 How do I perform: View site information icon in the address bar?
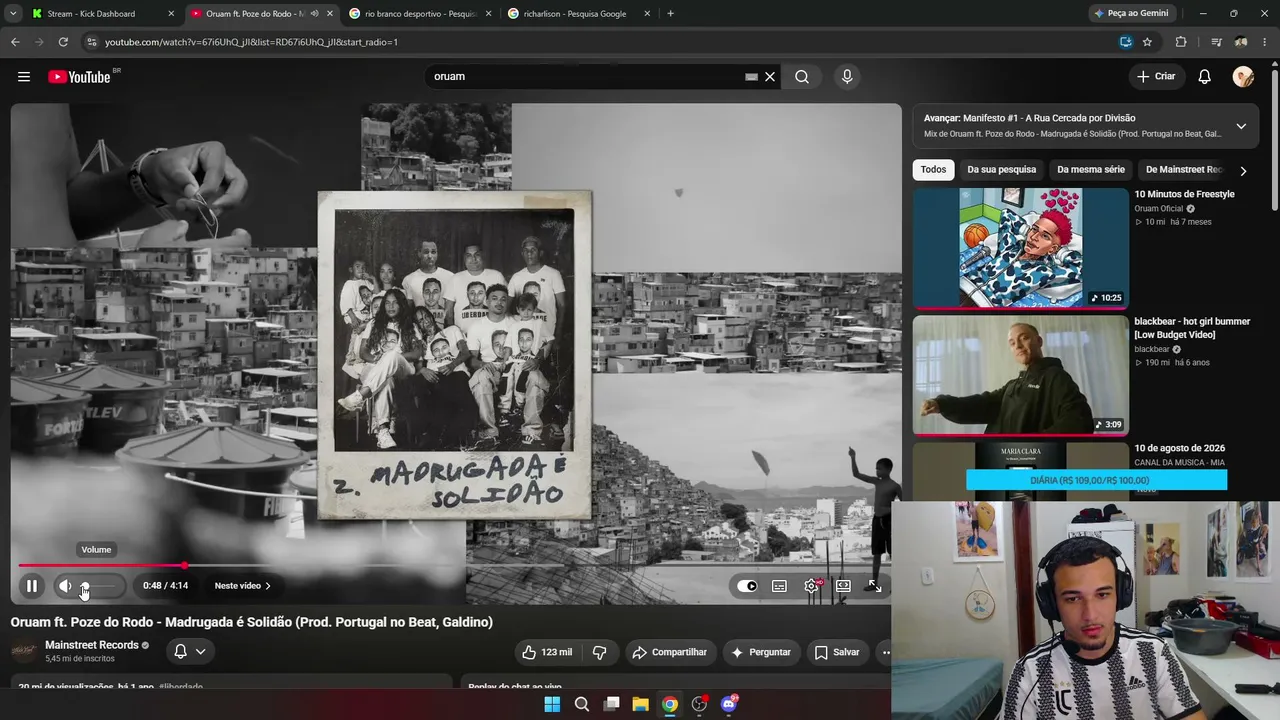pyautogui.click(x=92, y=42)
